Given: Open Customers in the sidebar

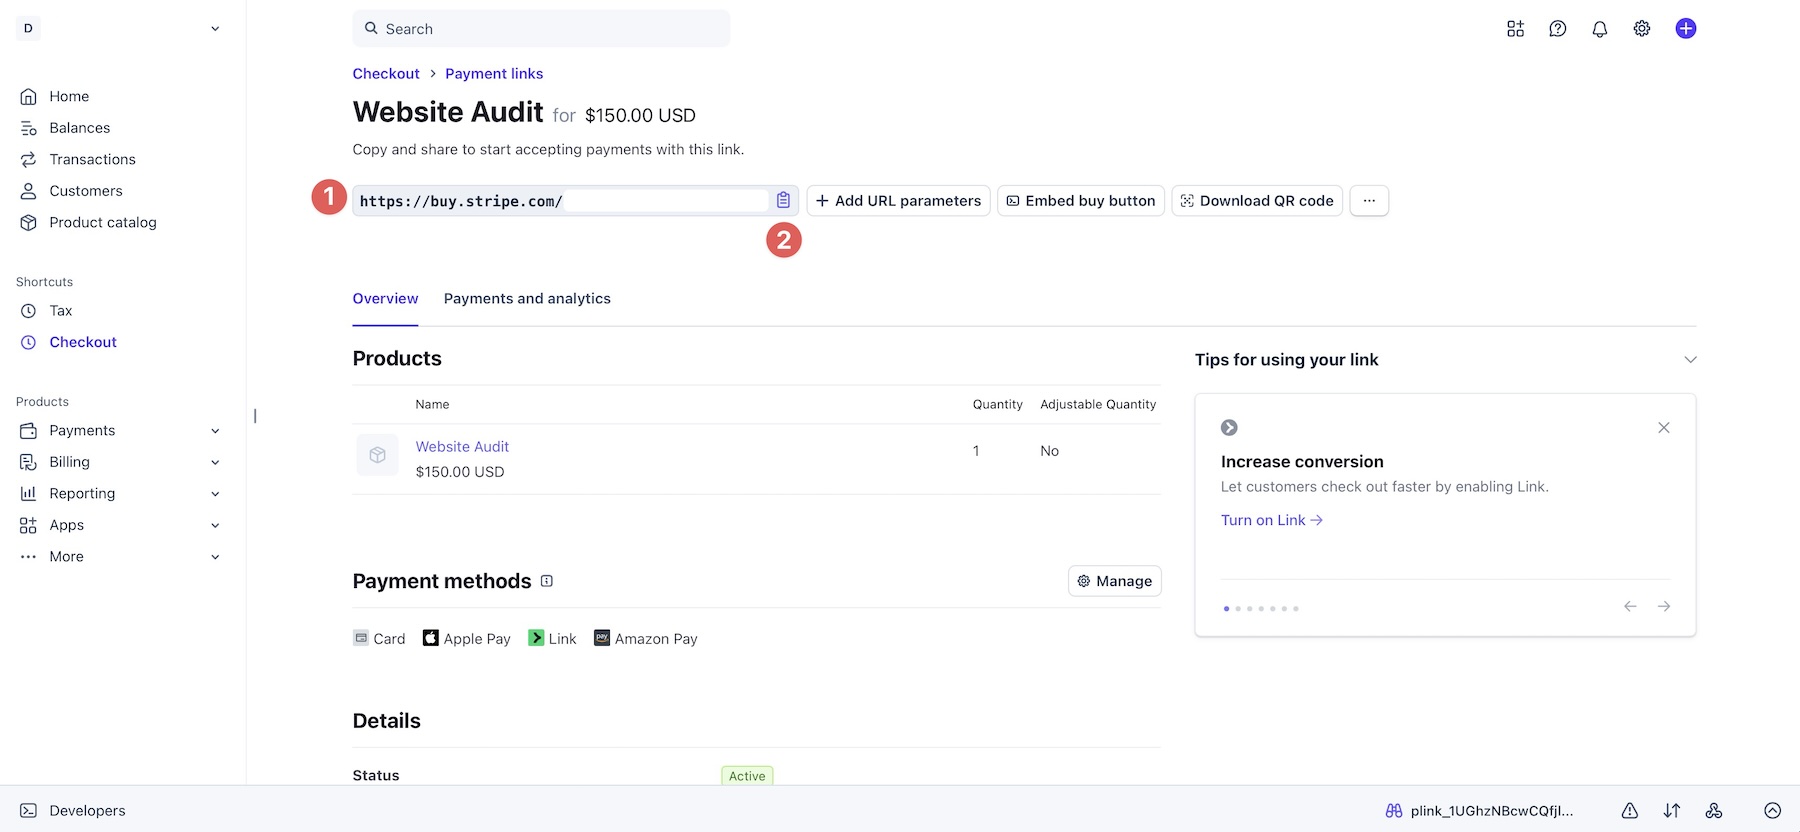Looking at the screenshot, I should coord(86,191).
